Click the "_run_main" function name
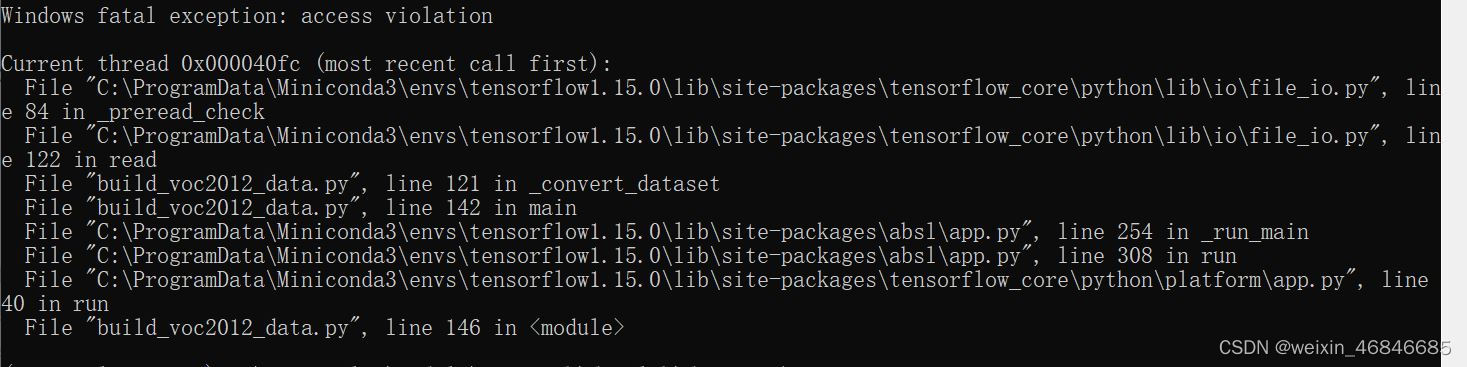 [x=1255, y=232]
